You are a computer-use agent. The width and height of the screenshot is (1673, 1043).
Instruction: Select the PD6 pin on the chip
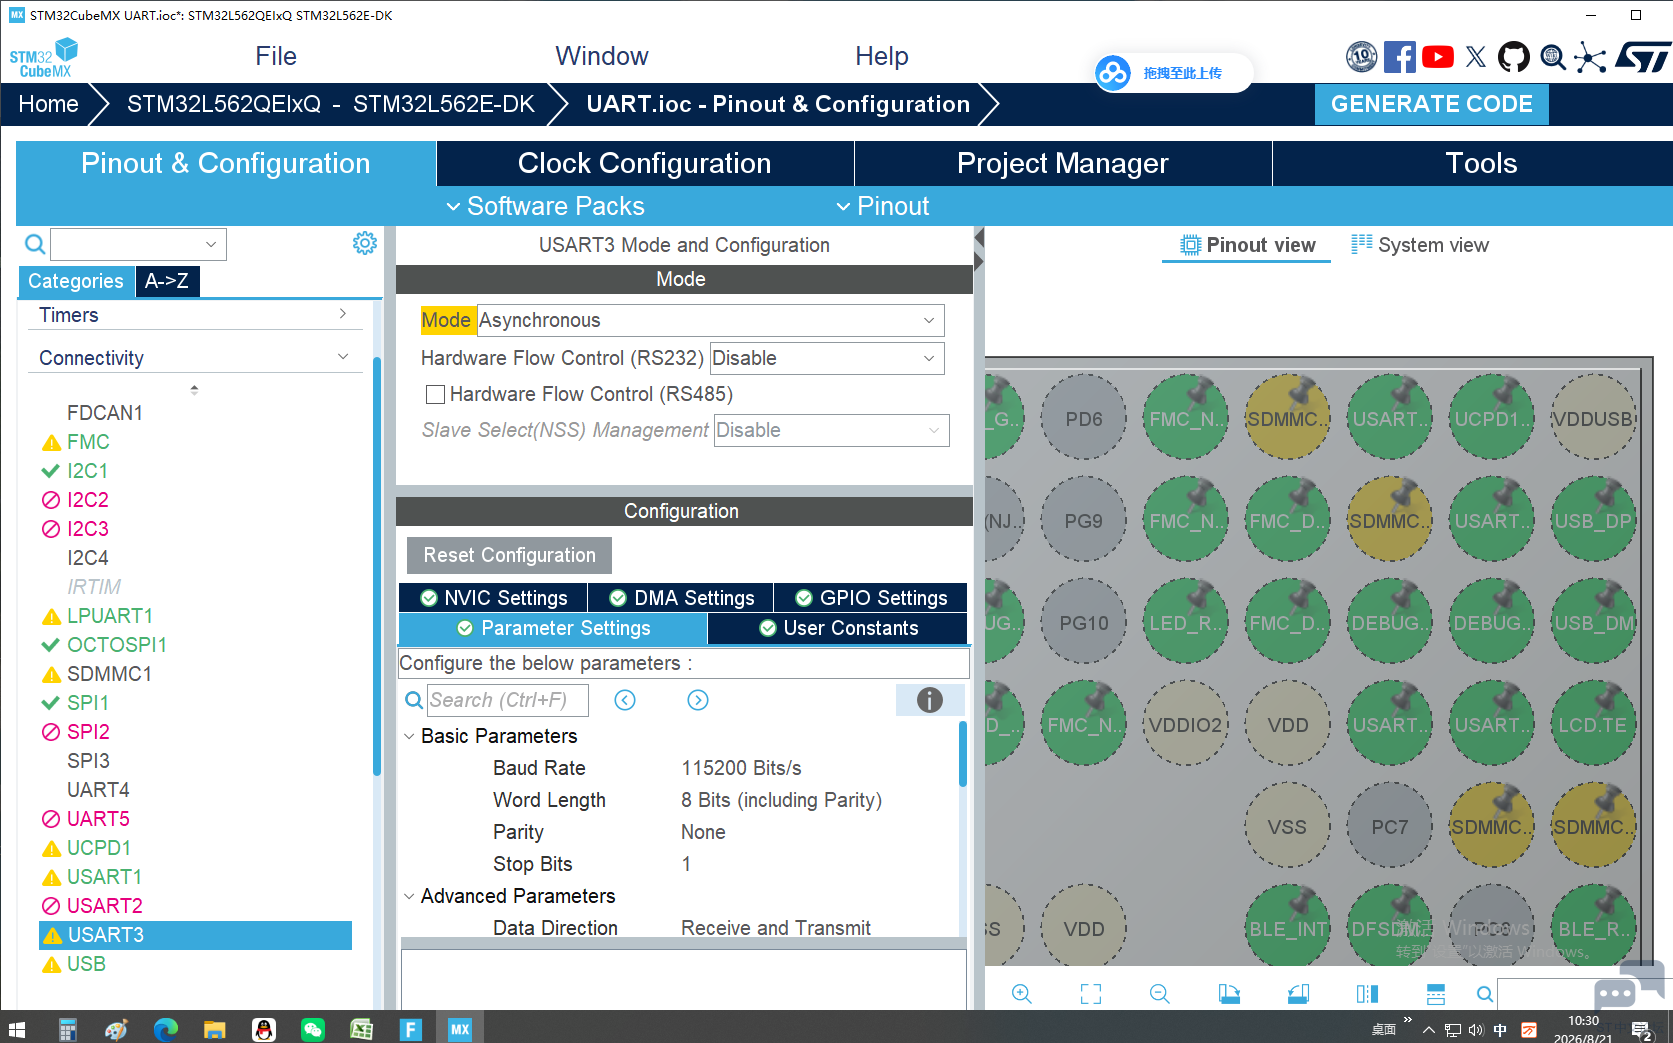click(1084, 418)
